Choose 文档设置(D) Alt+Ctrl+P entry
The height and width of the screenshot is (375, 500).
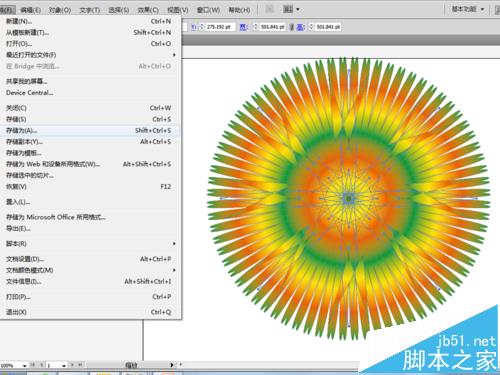pyautogui.click(x=90, y=259)
